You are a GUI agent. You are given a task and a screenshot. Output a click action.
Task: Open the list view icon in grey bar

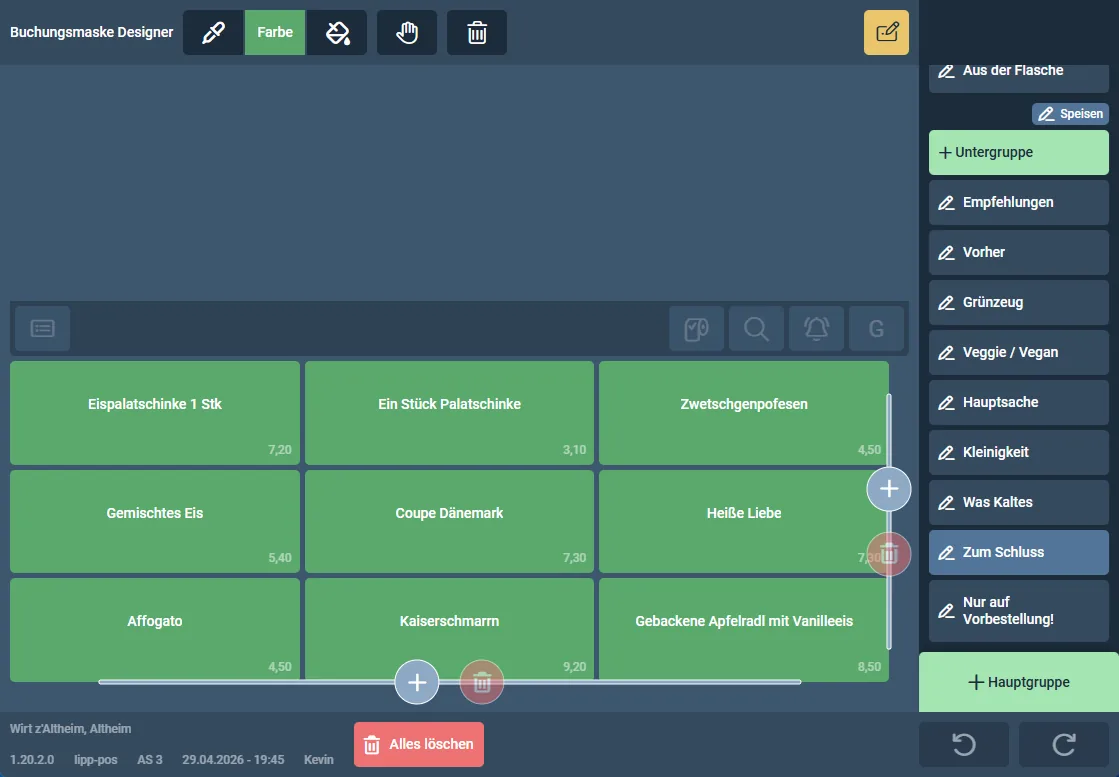[43, 328]
